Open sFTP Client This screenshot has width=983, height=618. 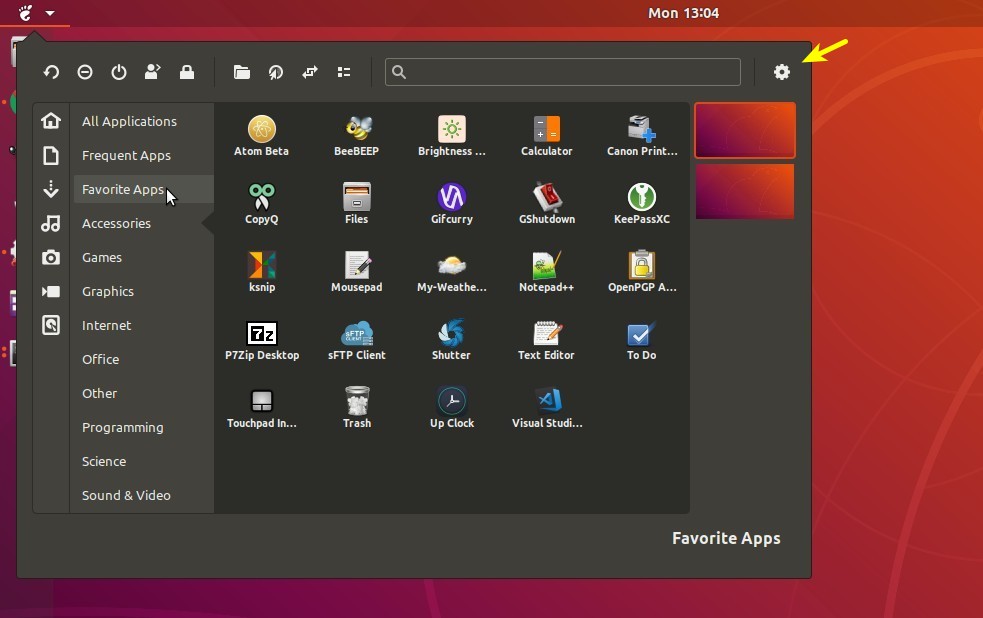[x=356, y=340]
